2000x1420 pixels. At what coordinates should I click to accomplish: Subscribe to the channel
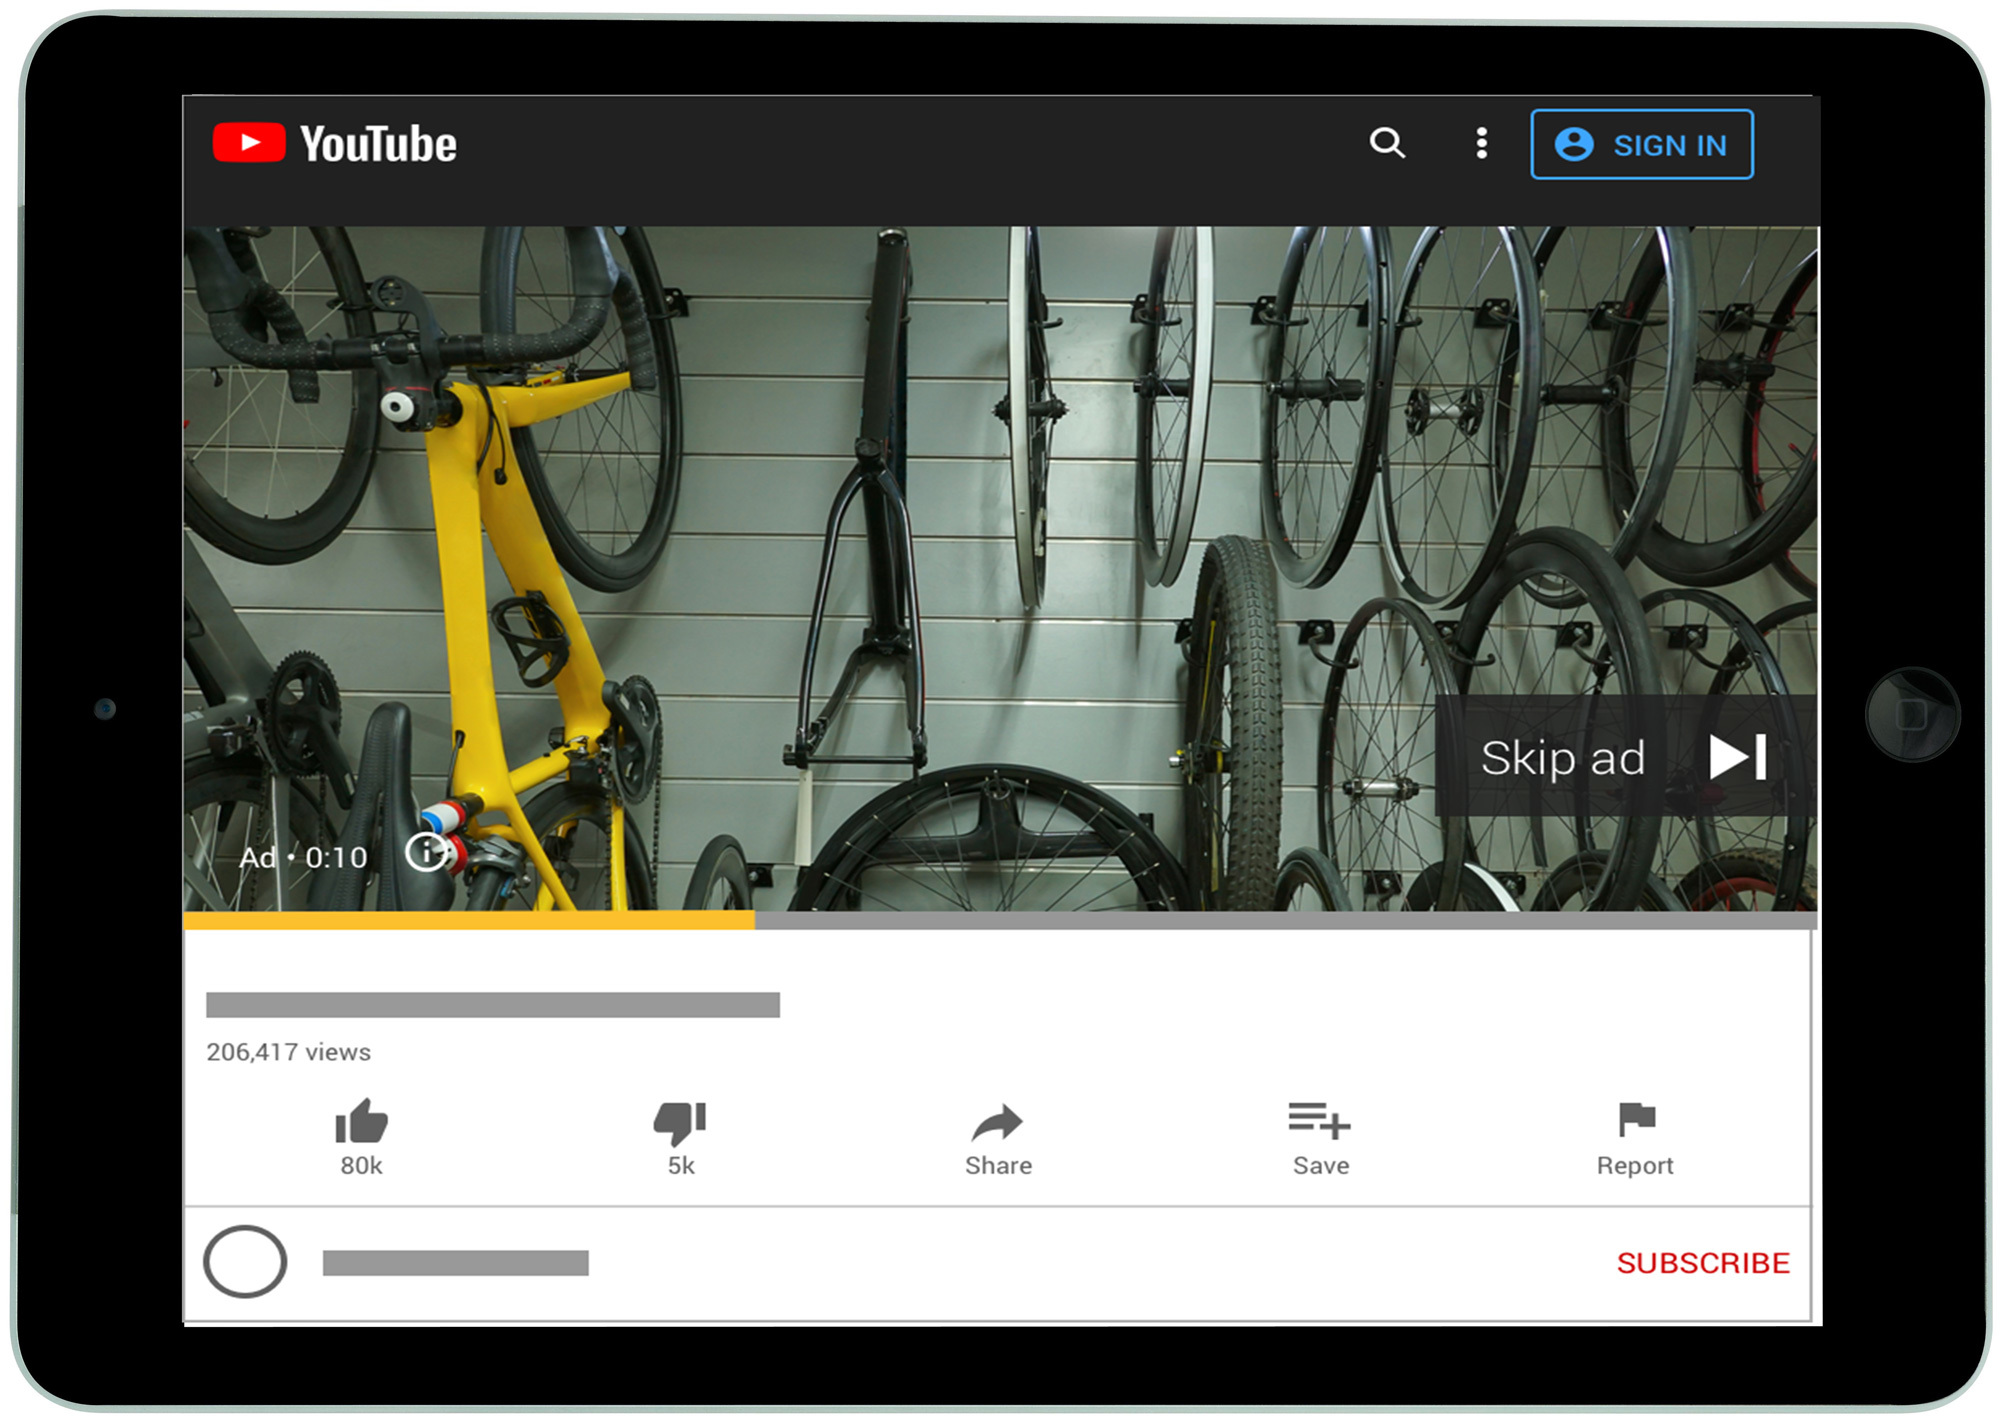pos(1703,1263)
